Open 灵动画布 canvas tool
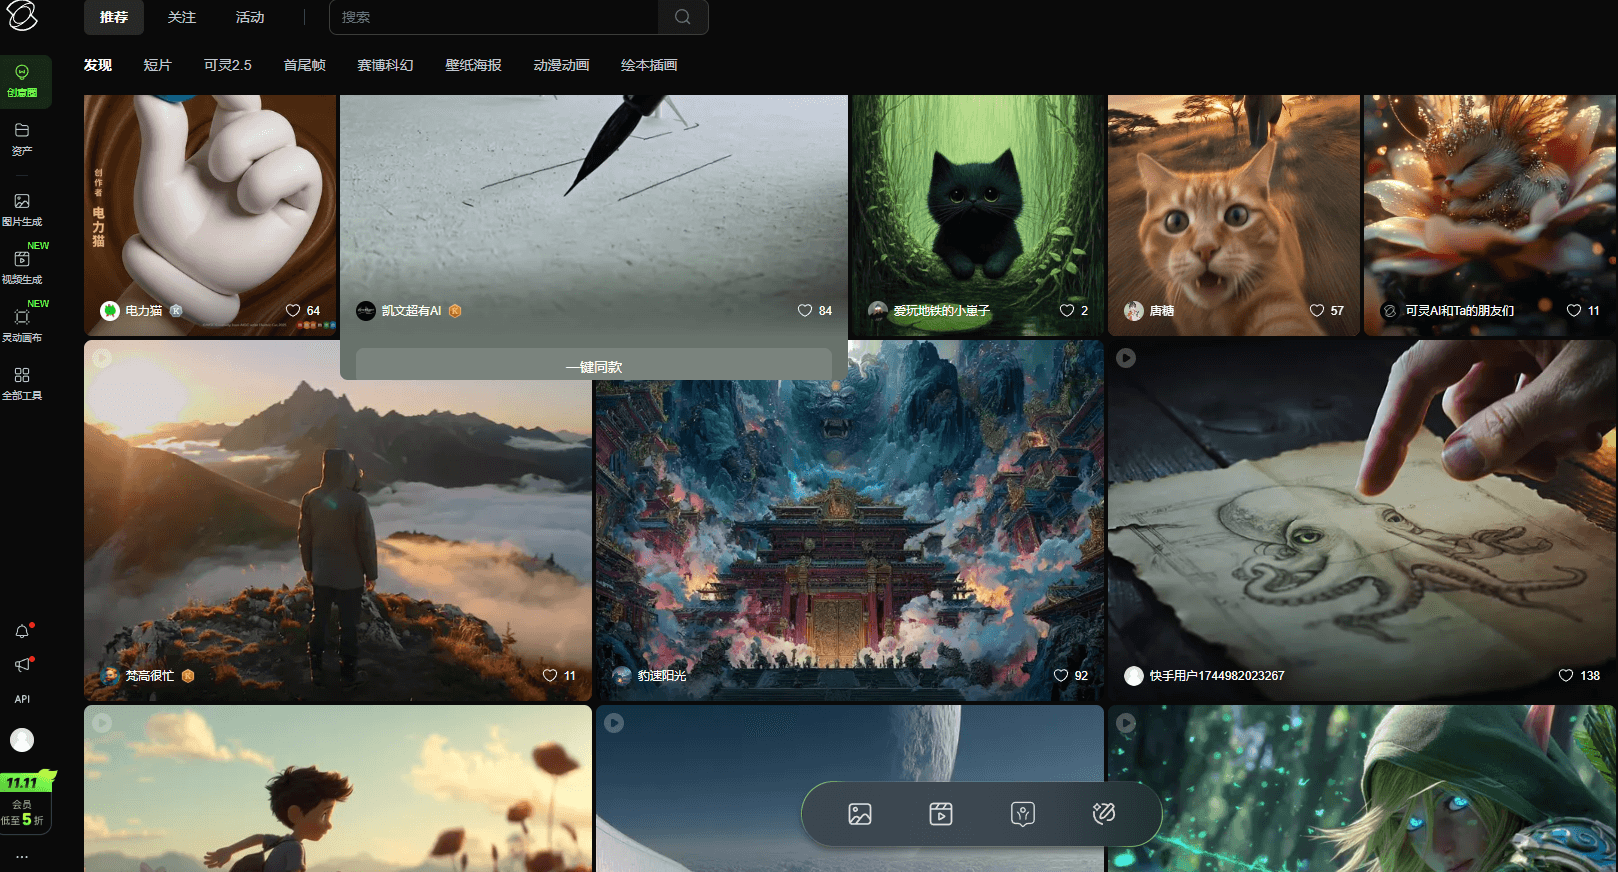The height and width of the screenshot is (872, 1618). tap(22, 325)
